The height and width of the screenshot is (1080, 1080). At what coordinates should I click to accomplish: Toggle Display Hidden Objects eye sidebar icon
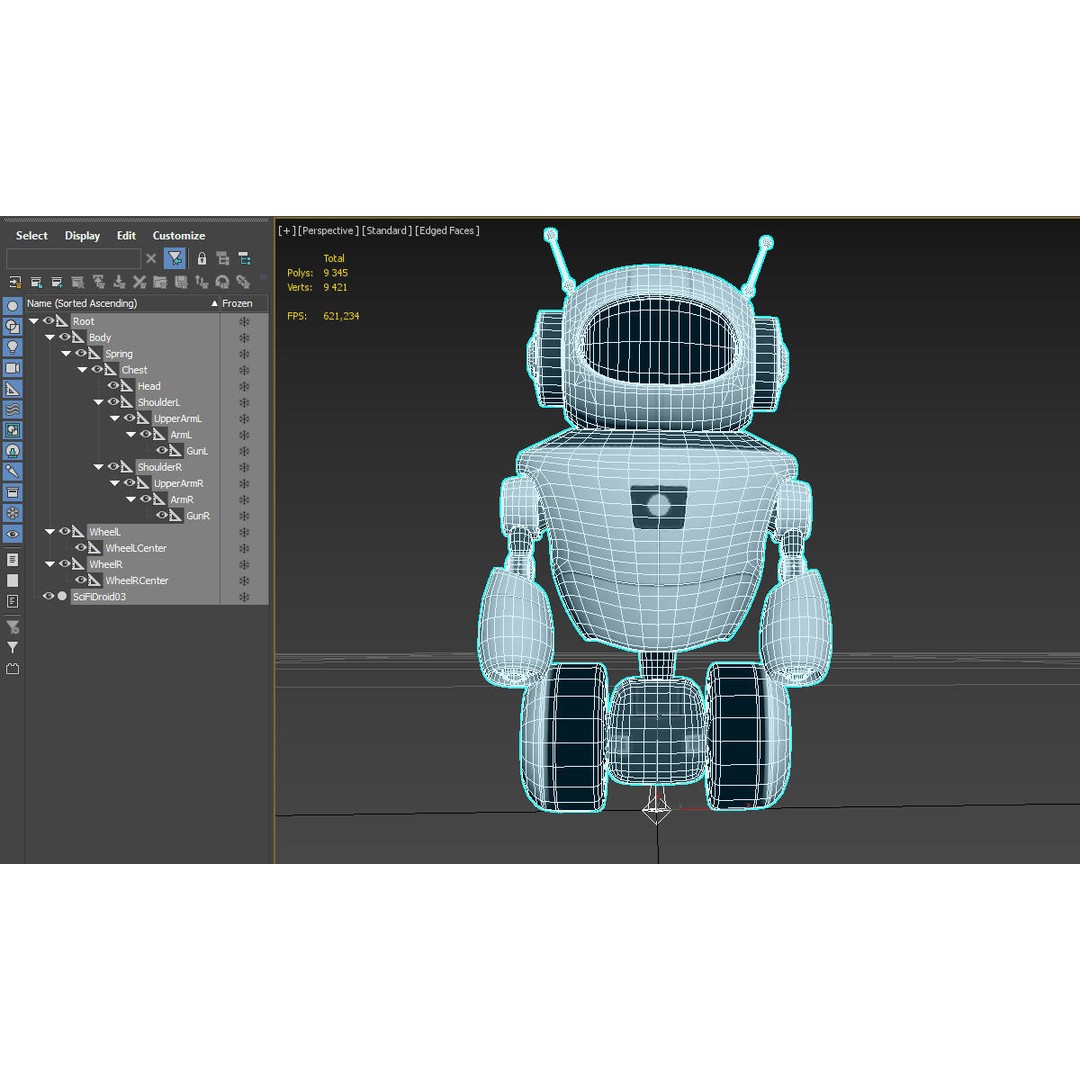click(12, 533)
